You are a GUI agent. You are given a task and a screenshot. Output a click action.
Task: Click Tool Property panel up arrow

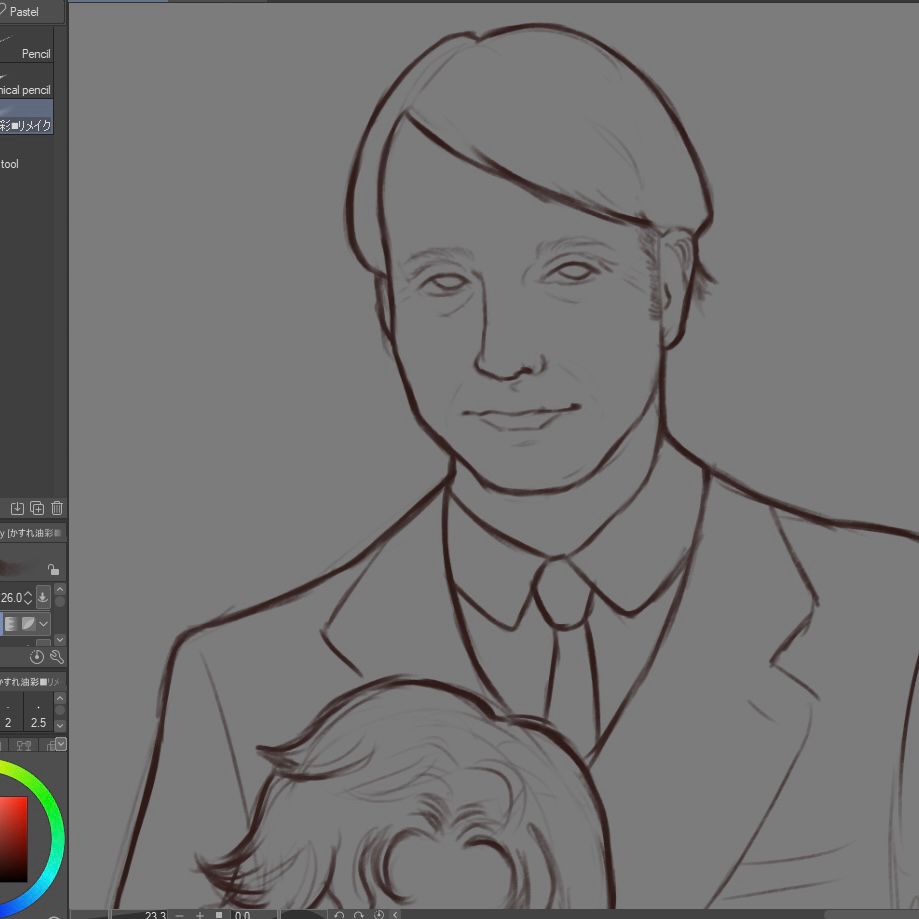click(x=60, y=588)
